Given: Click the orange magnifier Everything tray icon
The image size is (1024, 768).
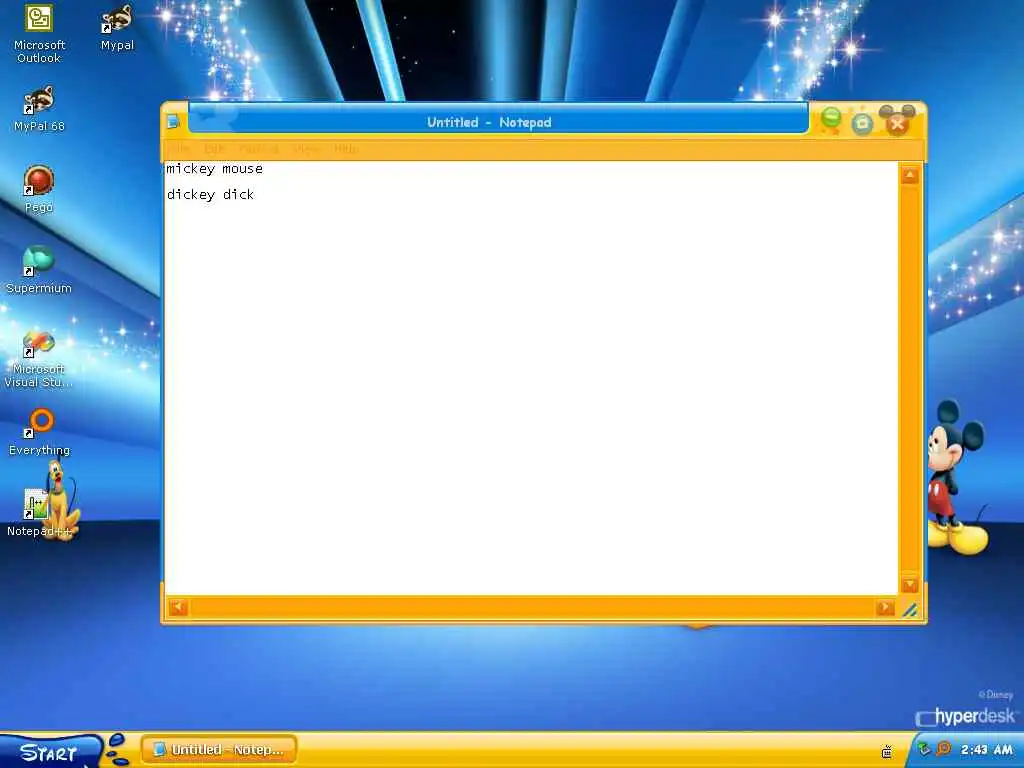Looking at the screenshot, I should (x=943, y=749).
